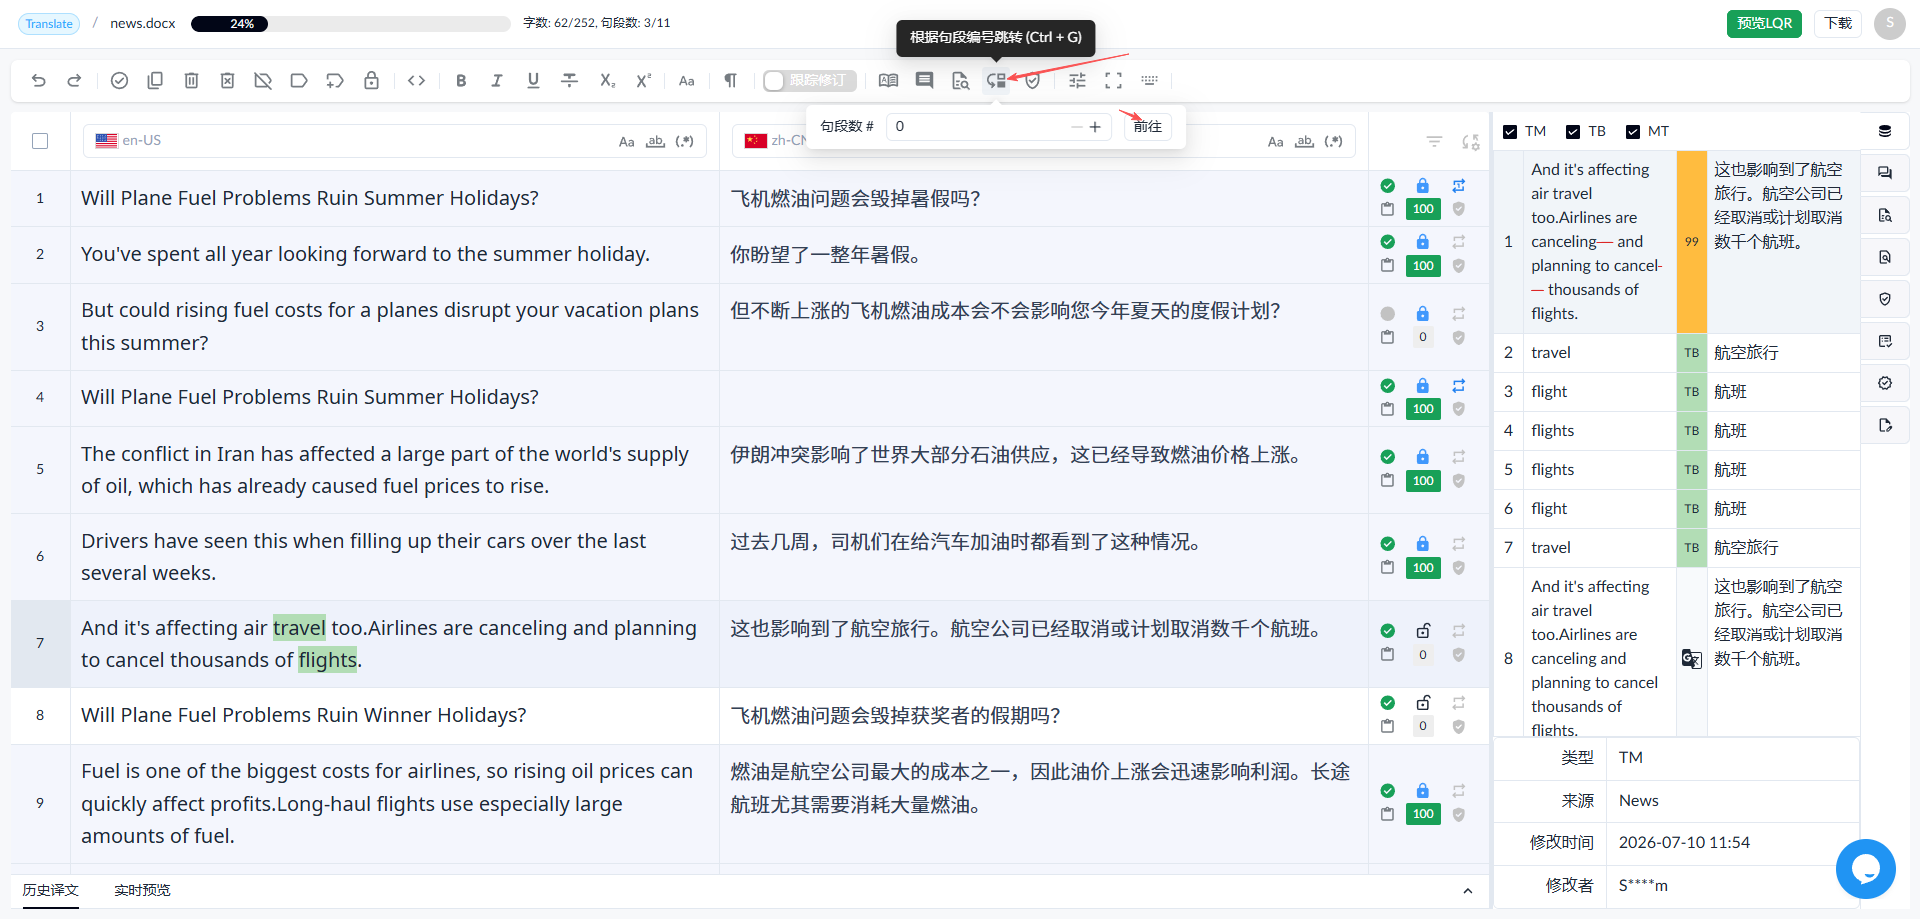The width and height of the screenshot is (1920, 919).
Task: Switch to the 实时预览 tab
Action: pyautogui.click(x=142, y=890)
